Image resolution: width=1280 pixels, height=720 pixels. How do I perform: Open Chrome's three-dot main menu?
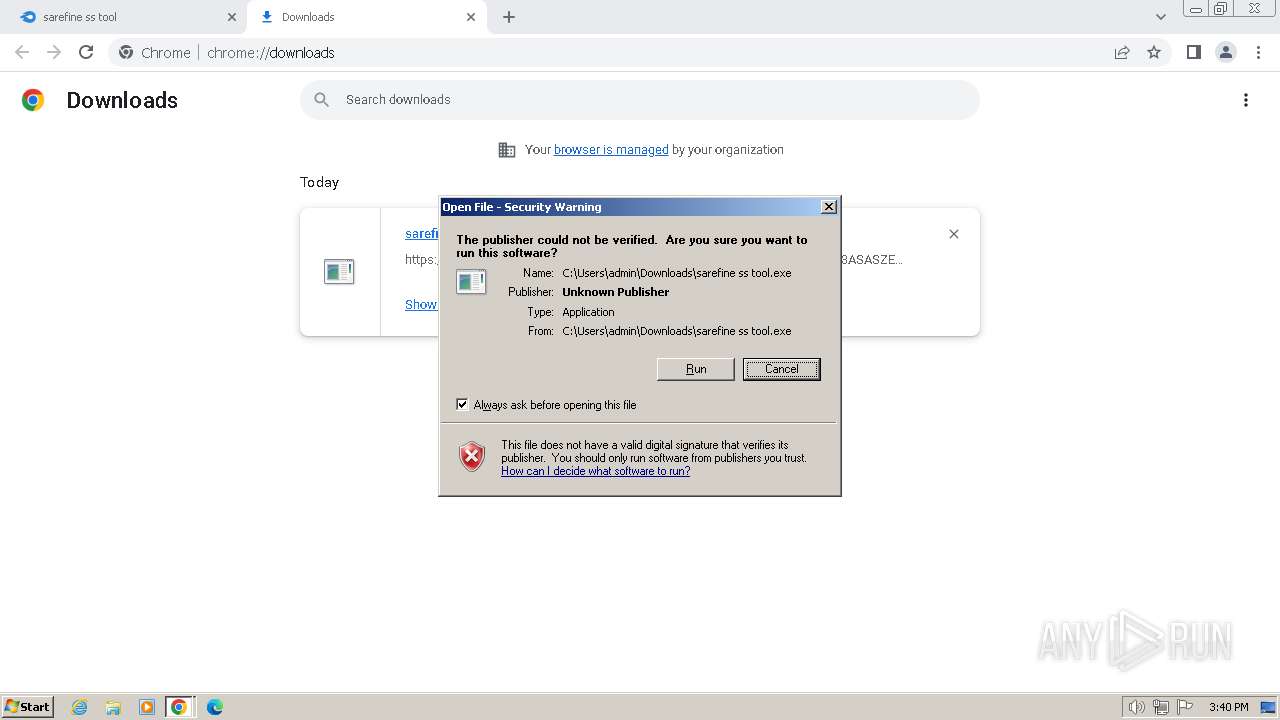tap(1259, 52)
